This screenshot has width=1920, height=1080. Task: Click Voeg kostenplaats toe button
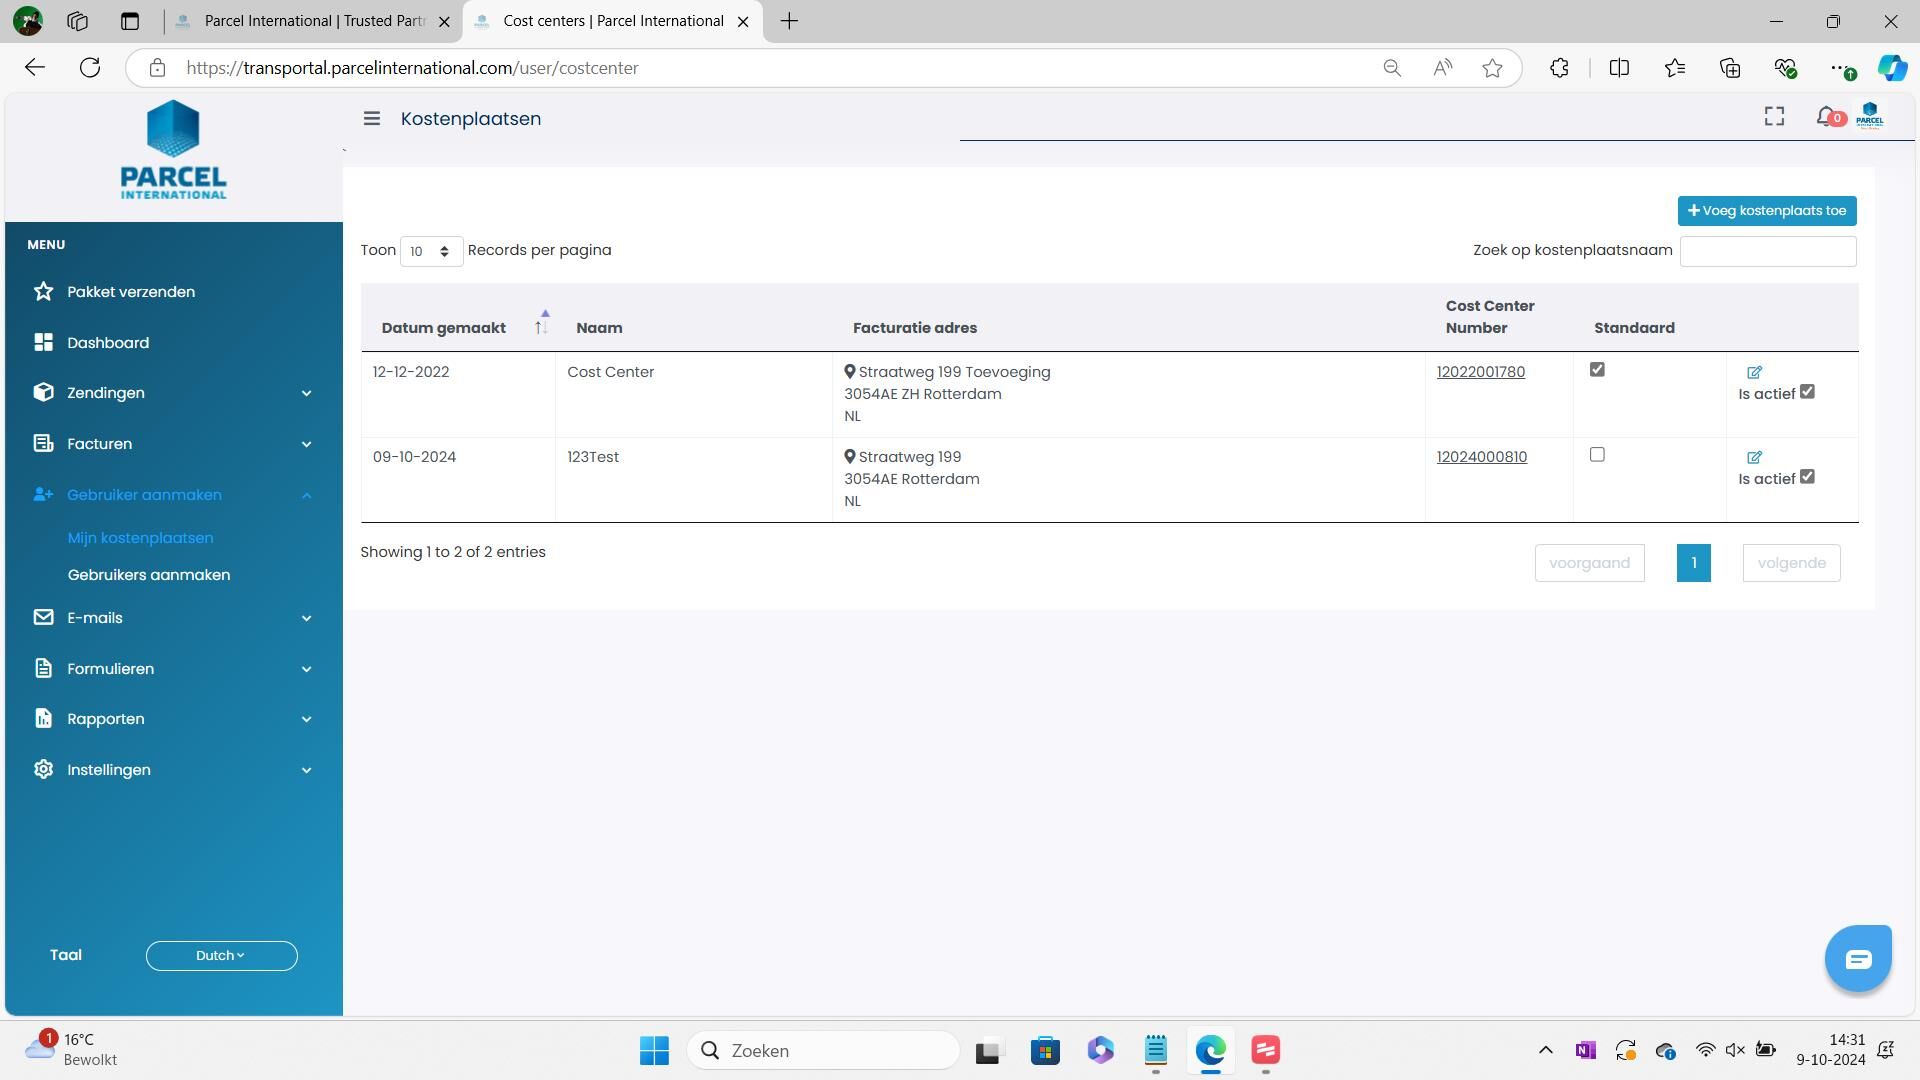tap(1766, 211)
